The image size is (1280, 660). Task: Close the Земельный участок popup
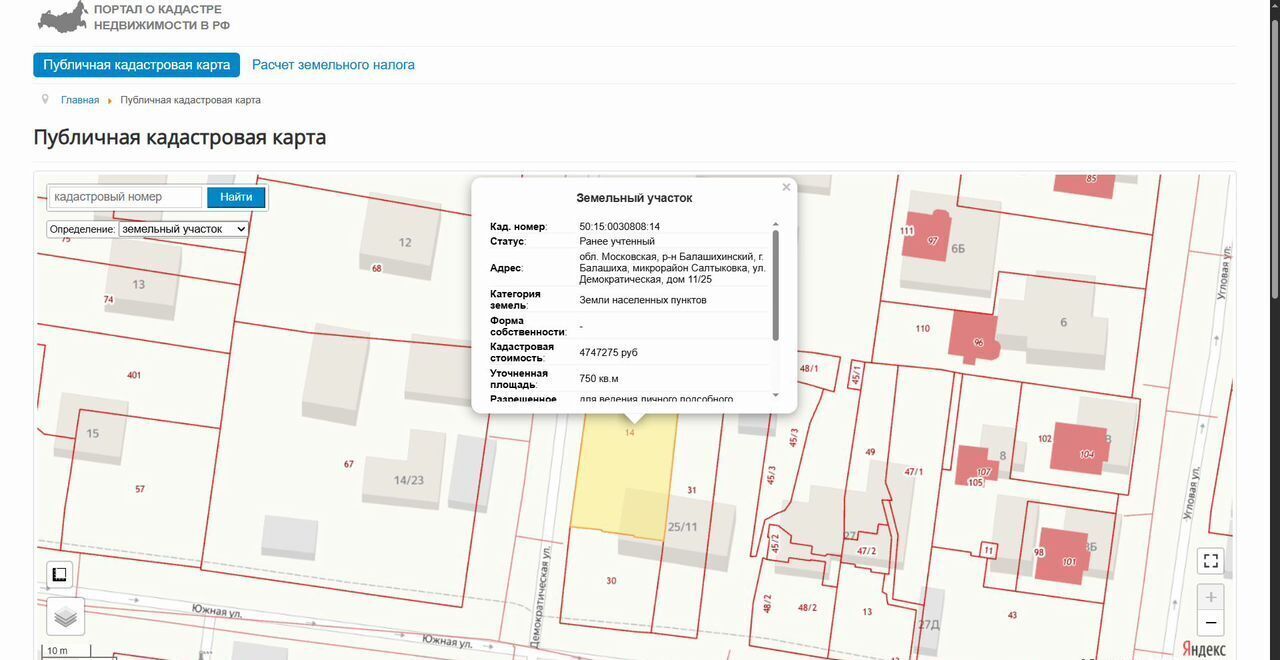click(x=786, y=187)
